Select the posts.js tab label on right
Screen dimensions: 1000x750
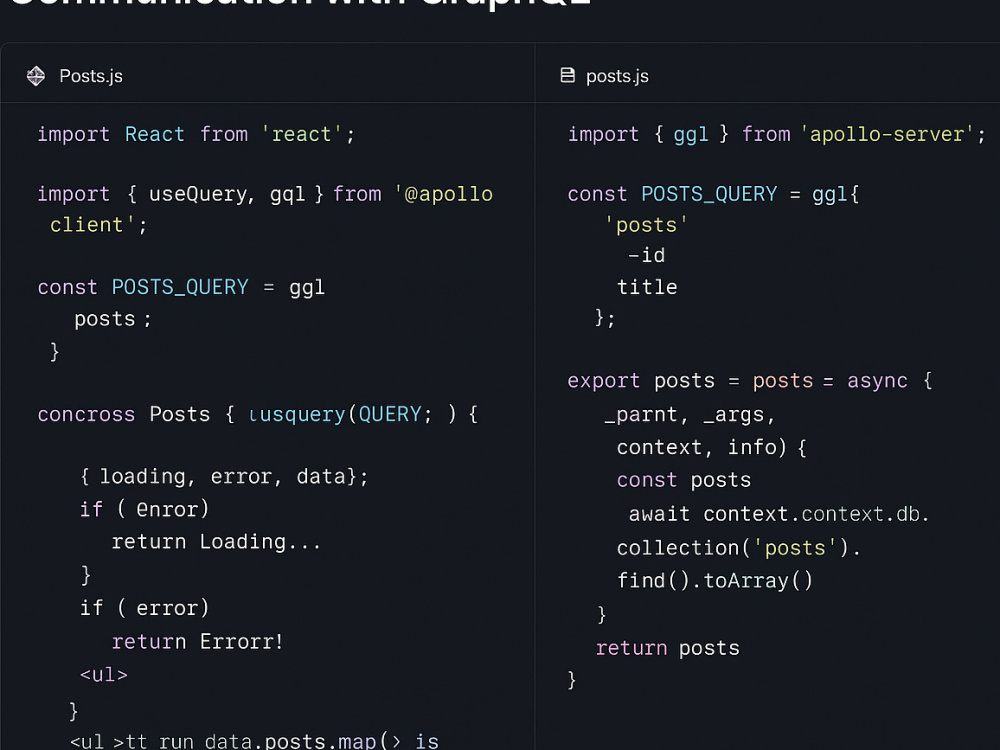point(617,76)
